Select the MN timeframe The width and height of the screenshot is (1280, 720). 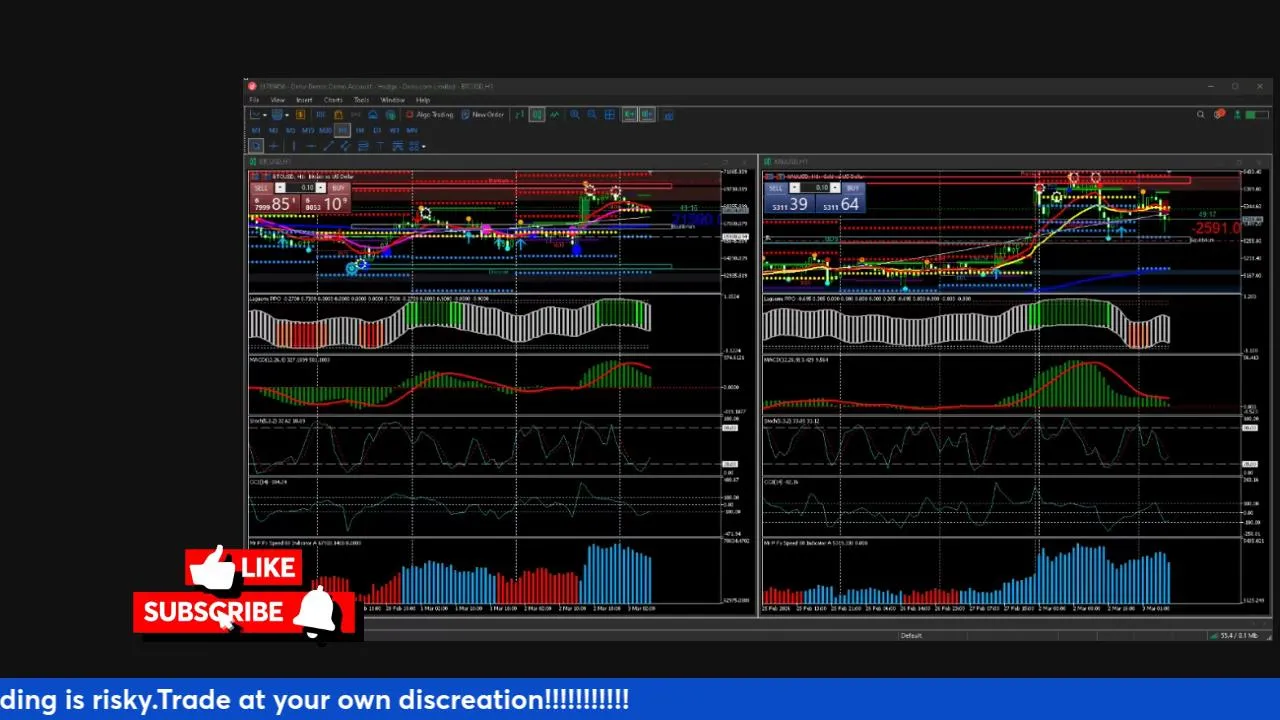click(x=411, y=131)
